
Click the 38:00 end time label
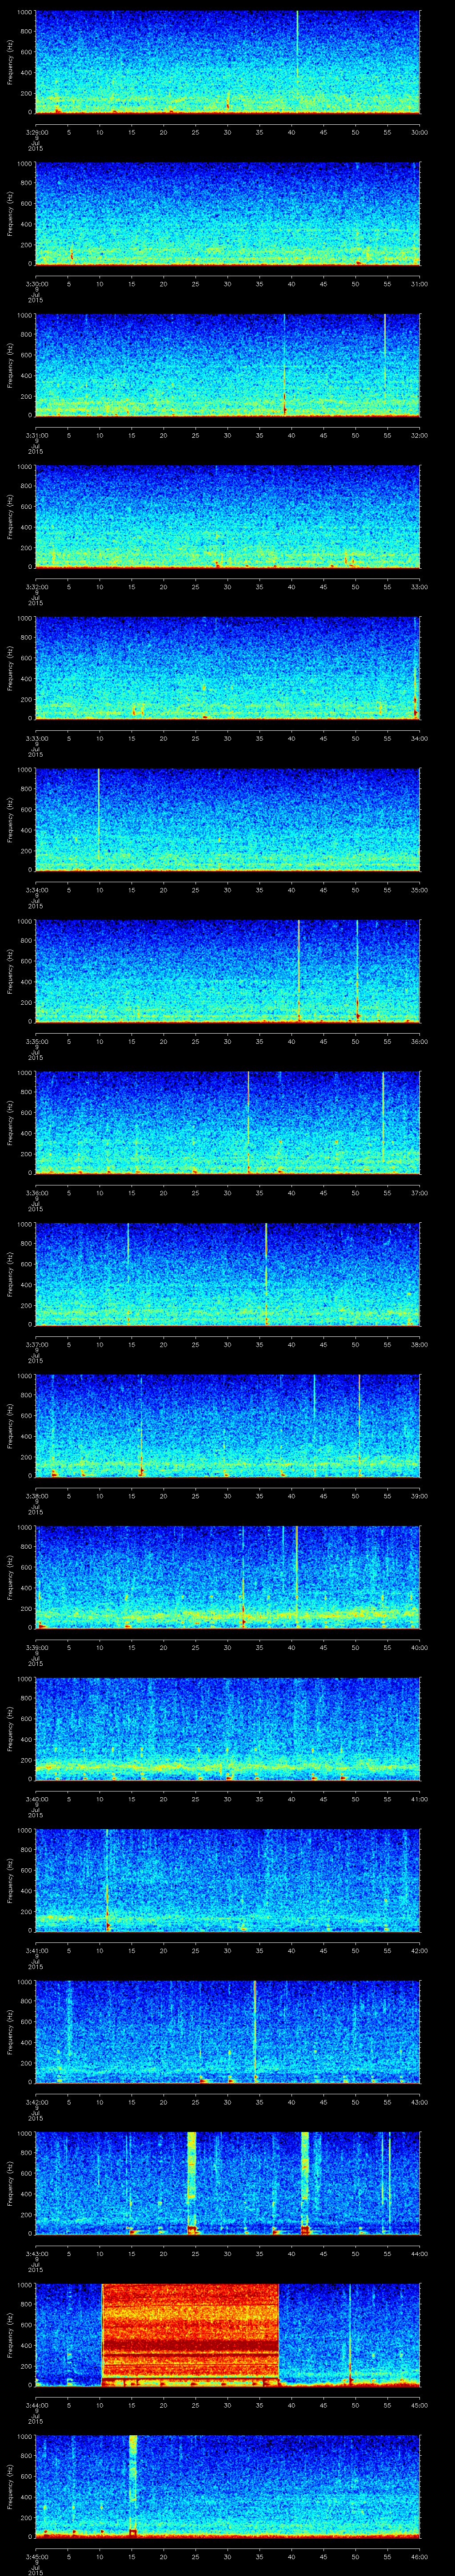(x=419, y=1344)
